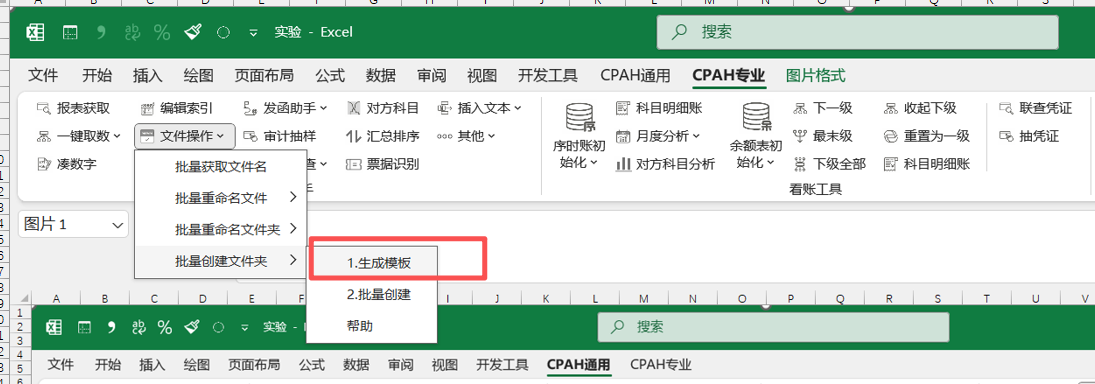
Task: Click the 搜索 search box
Action: click(x=858, y=32)
